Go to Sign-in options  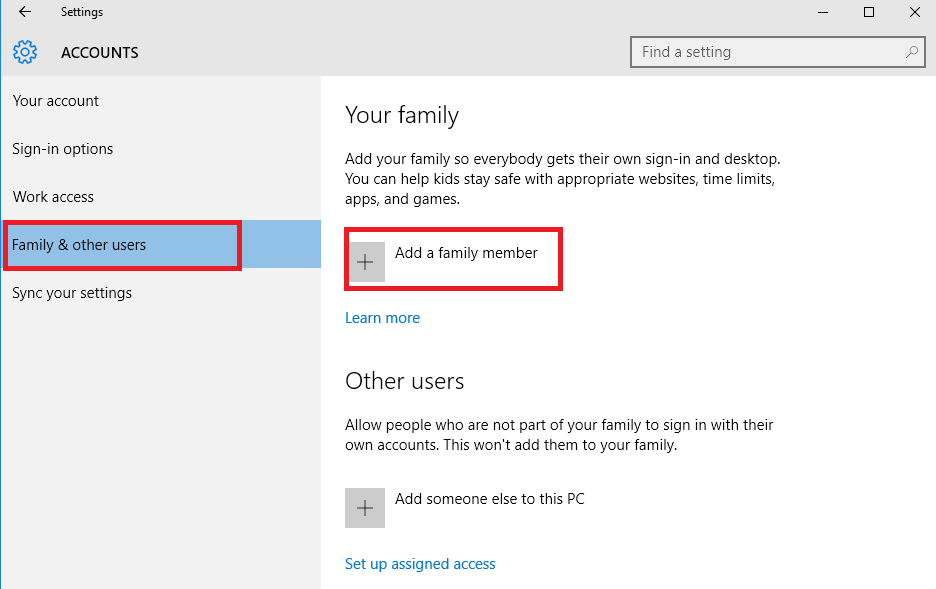(x=63, y=149)
